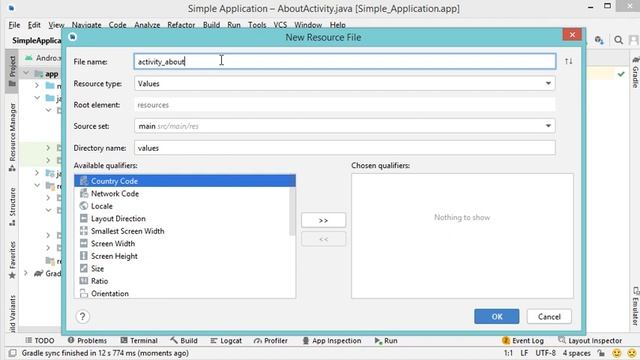This screenshot has width=640, height=360.
Task: Click the sort arrows icon beside File name
Action: 569,61
